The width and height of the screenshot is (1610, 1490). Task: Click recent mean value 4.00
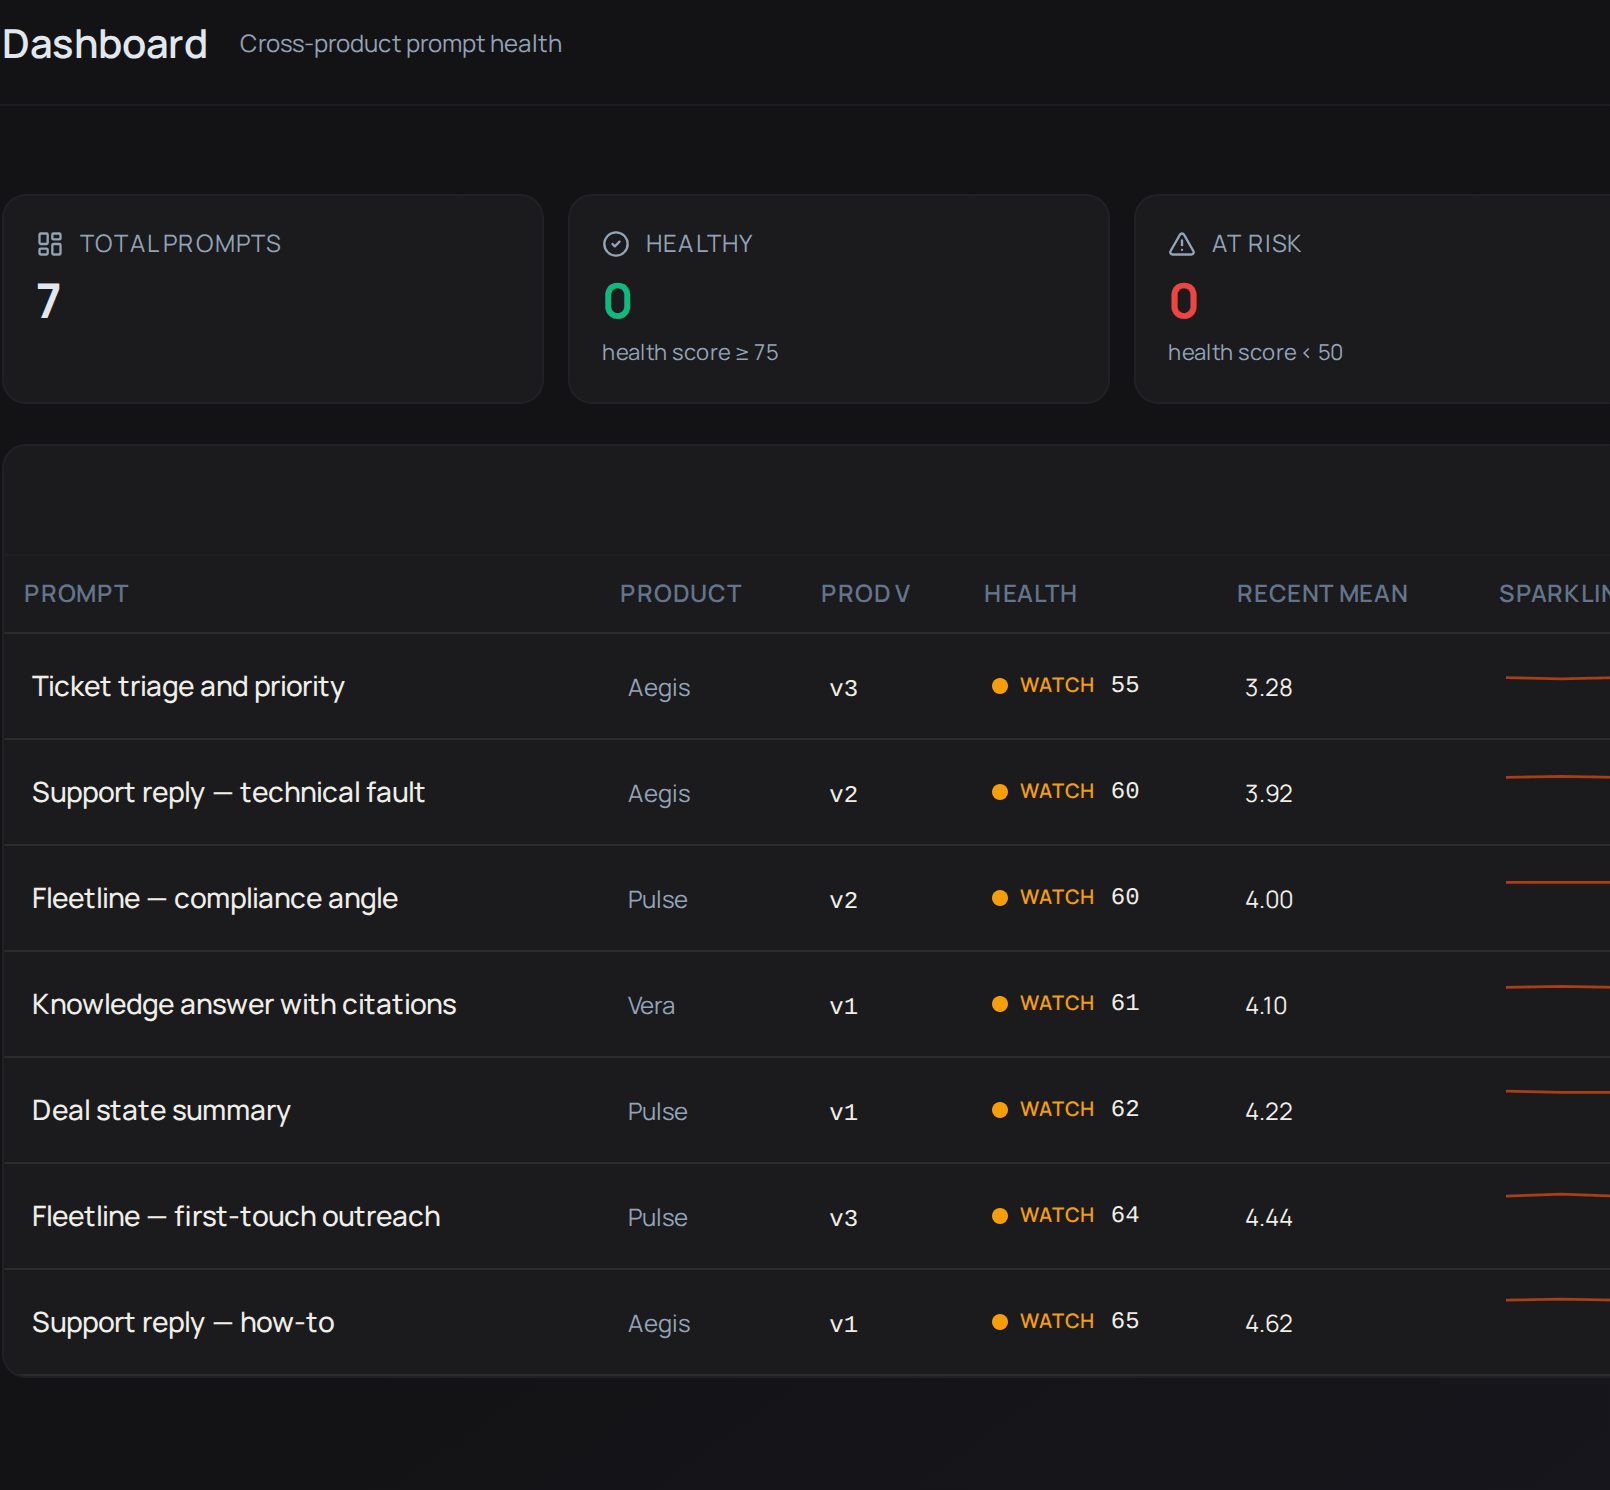tap(1268, 900)
